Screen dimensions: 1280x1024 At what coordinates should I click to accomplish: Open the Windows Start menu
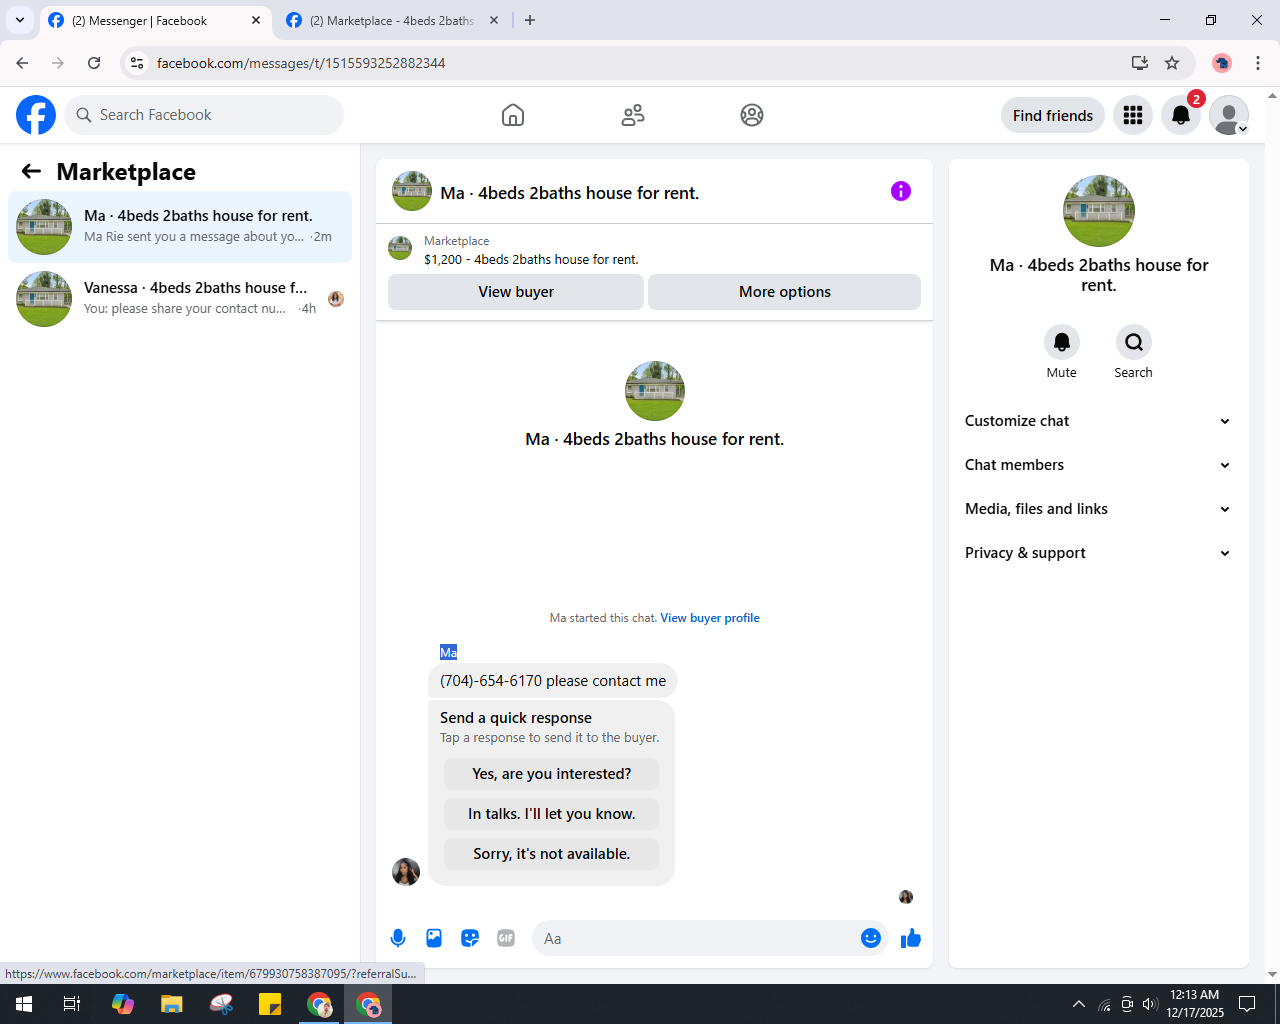24,1004
